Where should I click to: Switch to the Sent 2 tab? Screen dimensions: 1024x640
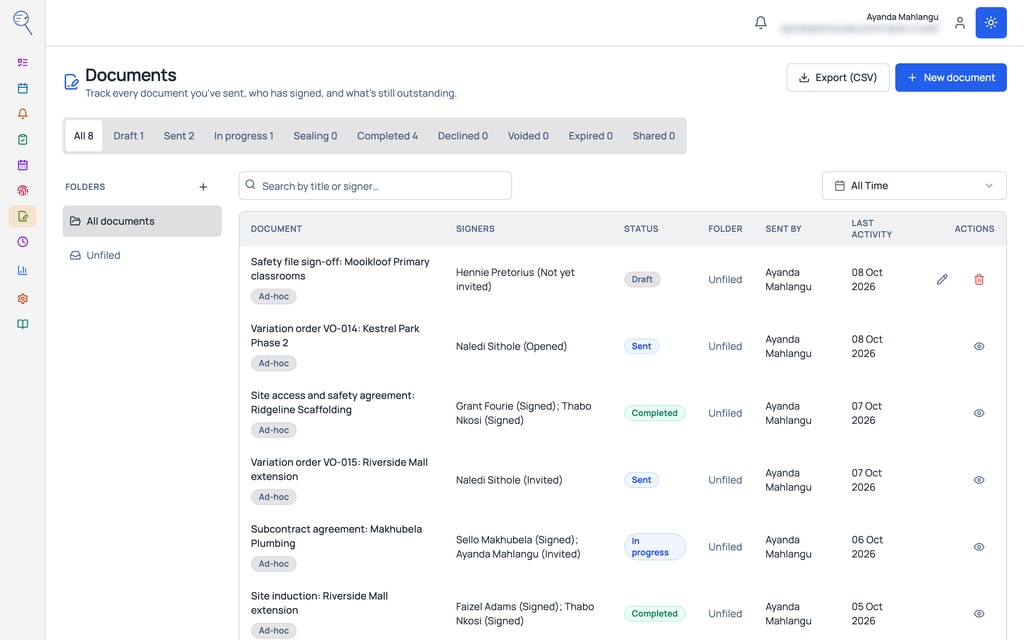pyautogui.click(x=179, y=136)
